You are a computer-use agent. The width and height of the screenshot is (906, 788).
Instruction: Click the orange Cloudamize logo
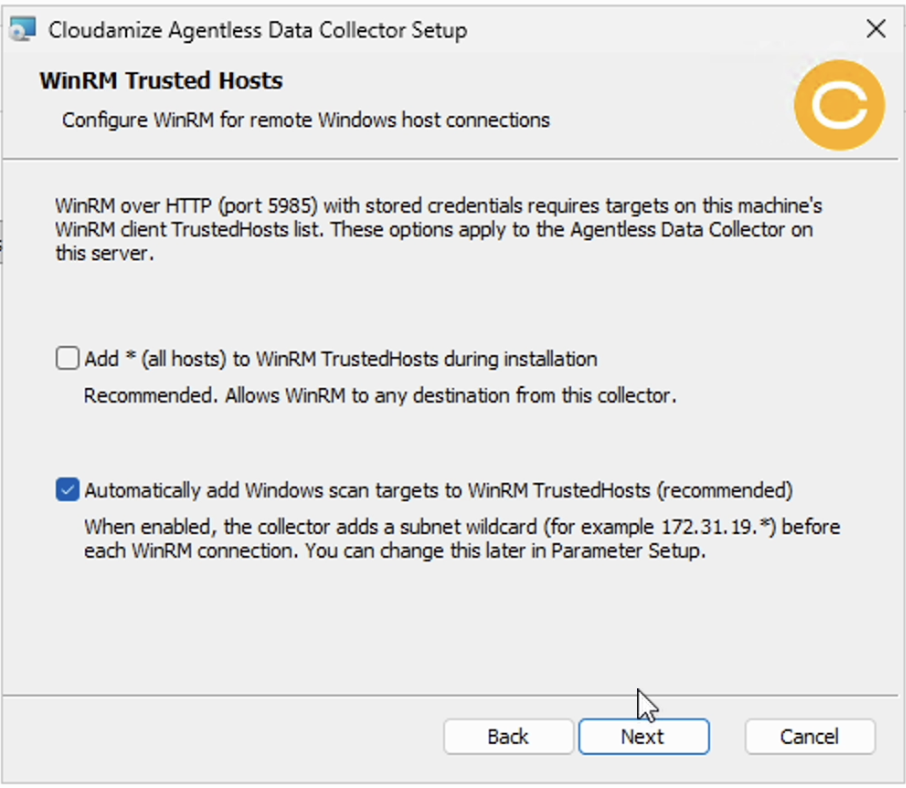[x=839, y=105]
